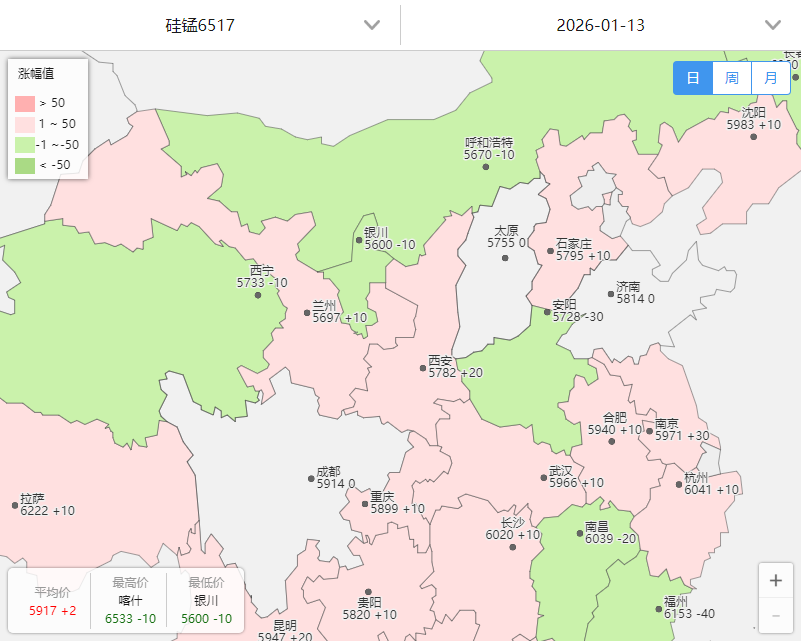This screenshot has height=641, width=801.
Task: Click the 银川 city marker dot
Action: (359, 240)
